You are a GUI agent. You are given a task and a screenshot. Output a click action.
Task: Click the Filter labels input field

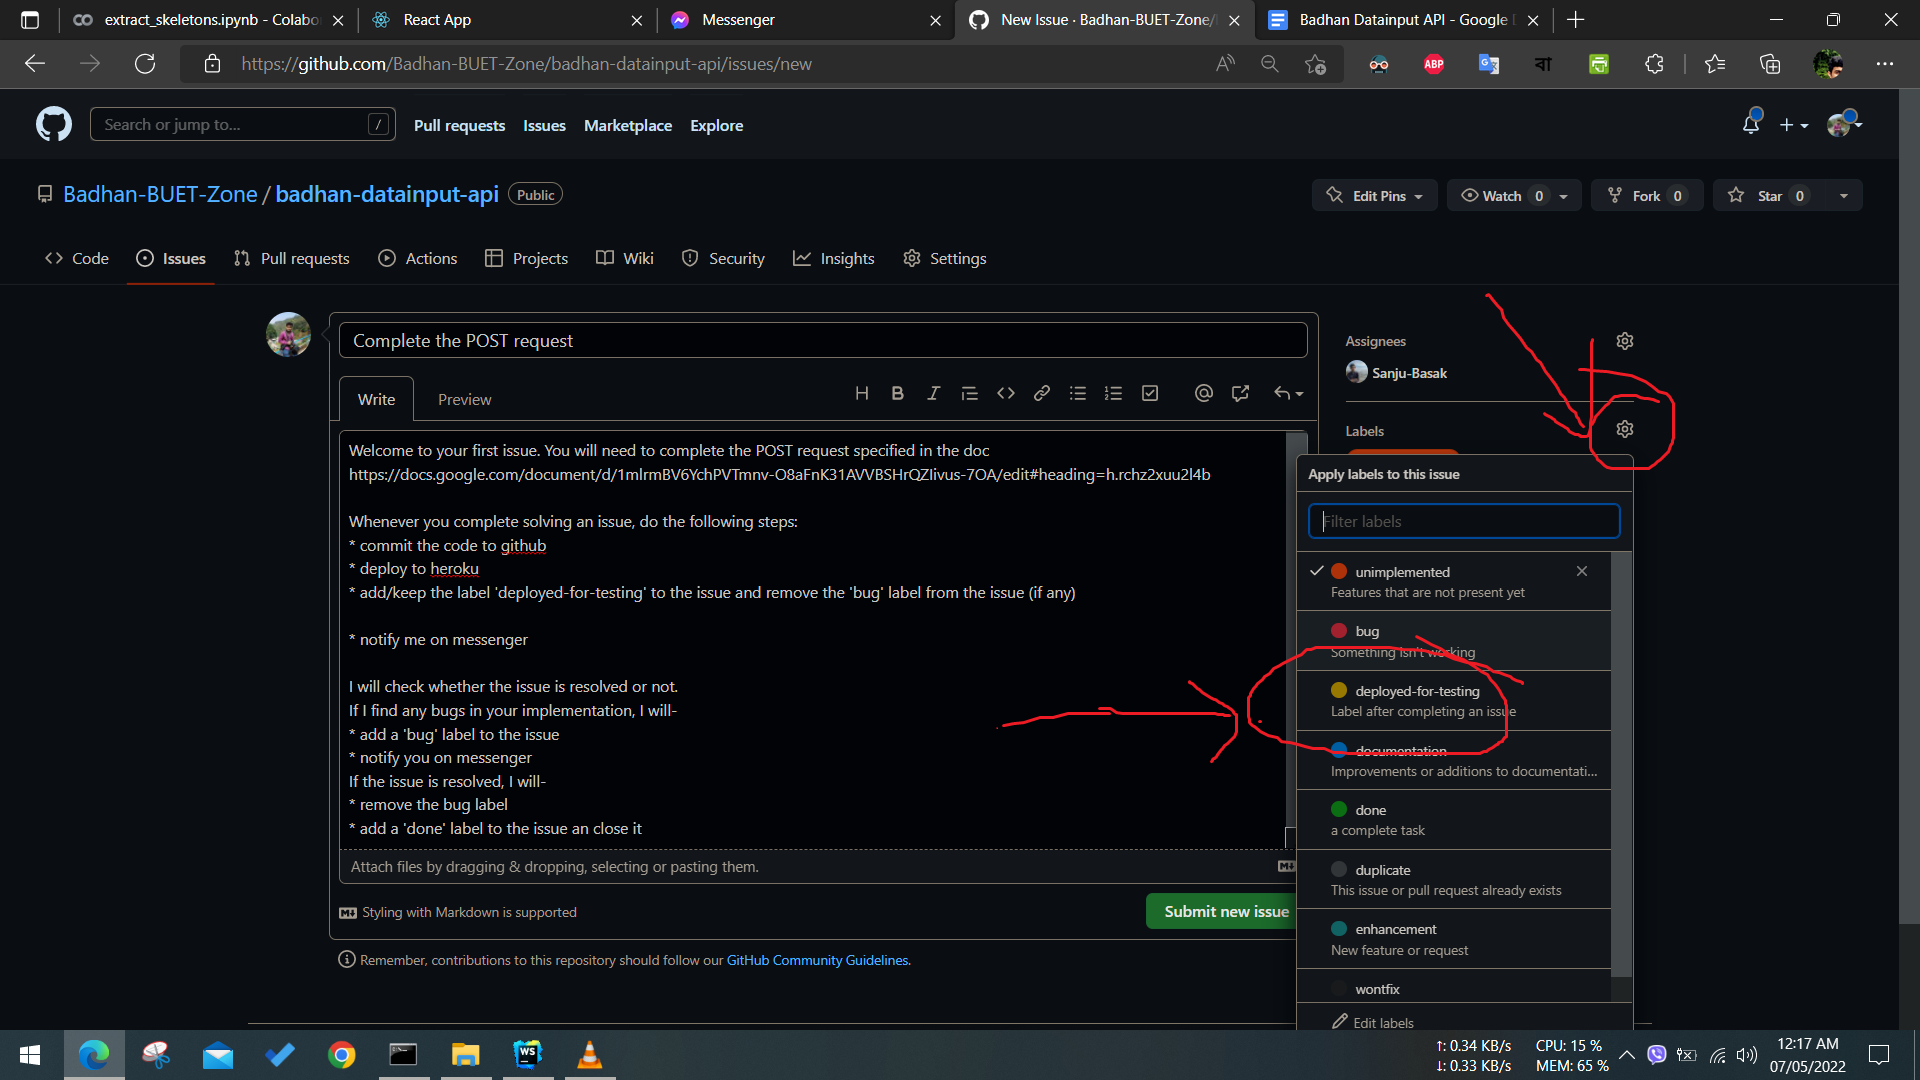pos(1463,521)
